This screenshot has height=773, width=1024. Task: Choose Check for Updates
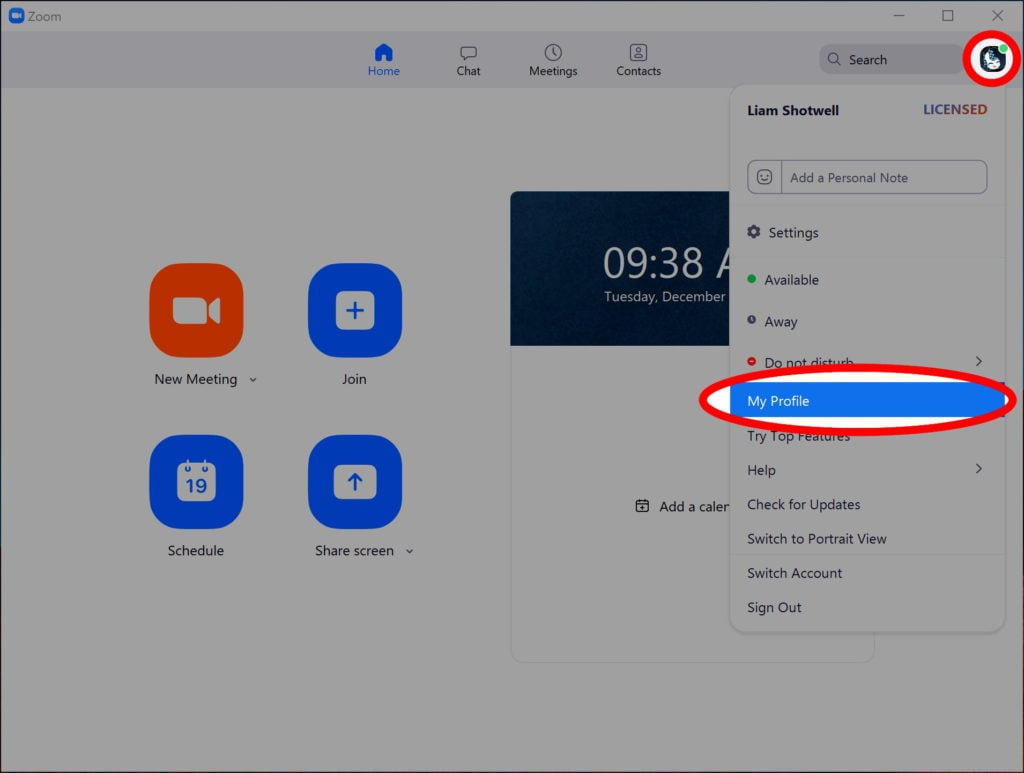click(867, 504)
